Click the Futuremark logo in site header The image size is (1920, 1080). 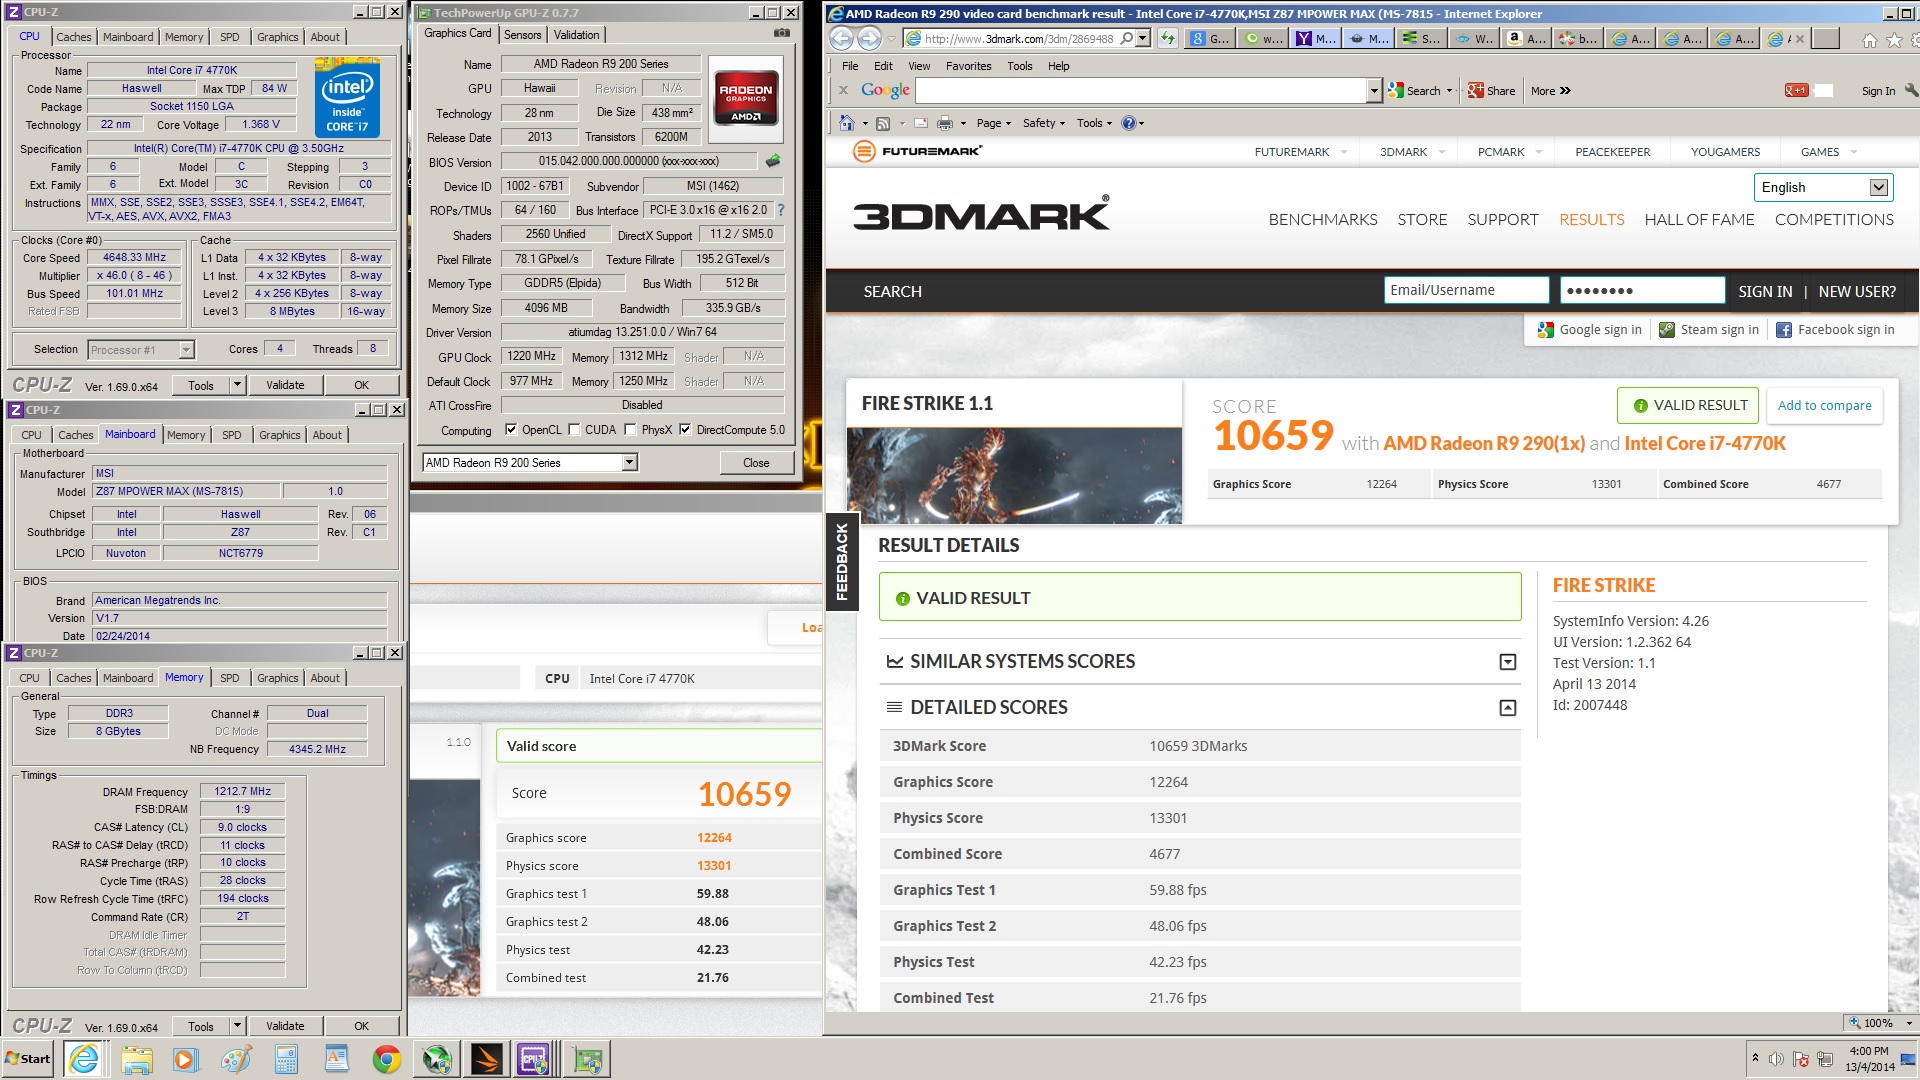[x=917, y=151]
